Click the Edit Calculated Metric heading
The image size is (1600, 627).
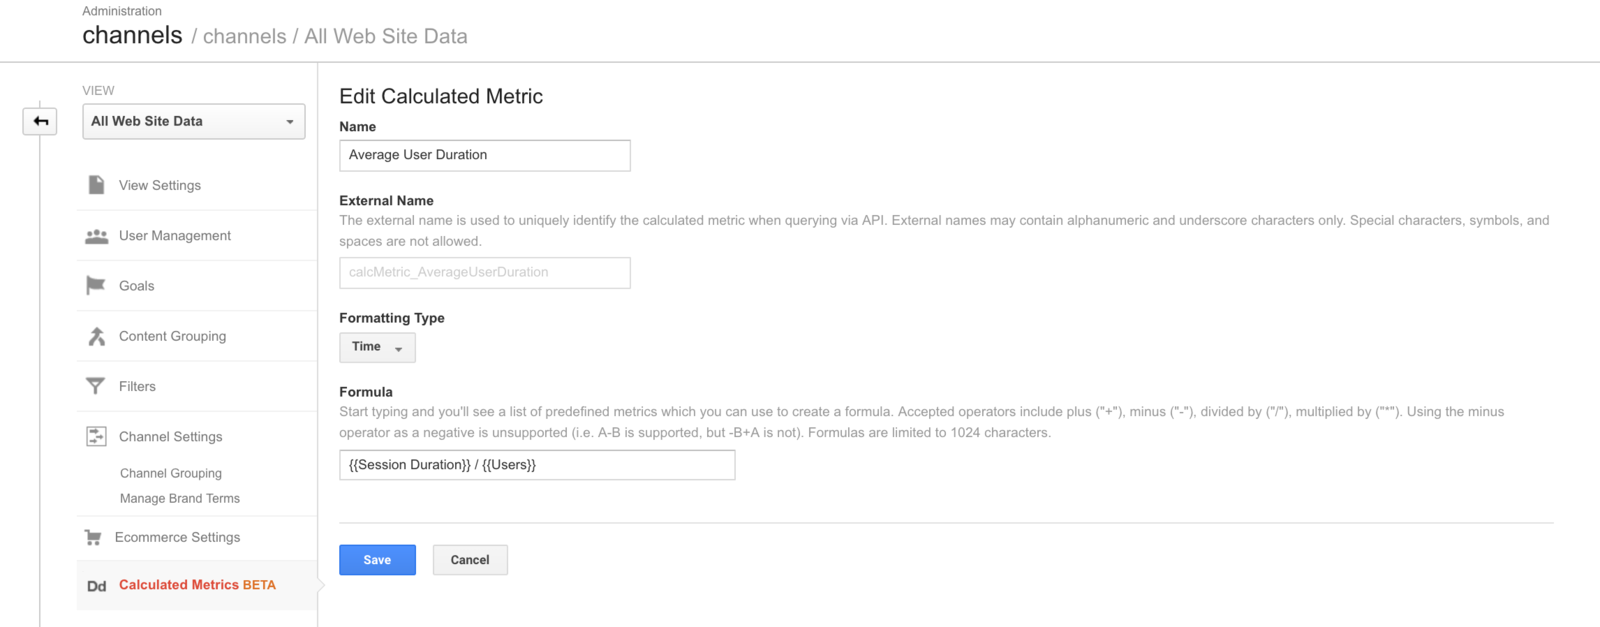click(x=441, y=96)
